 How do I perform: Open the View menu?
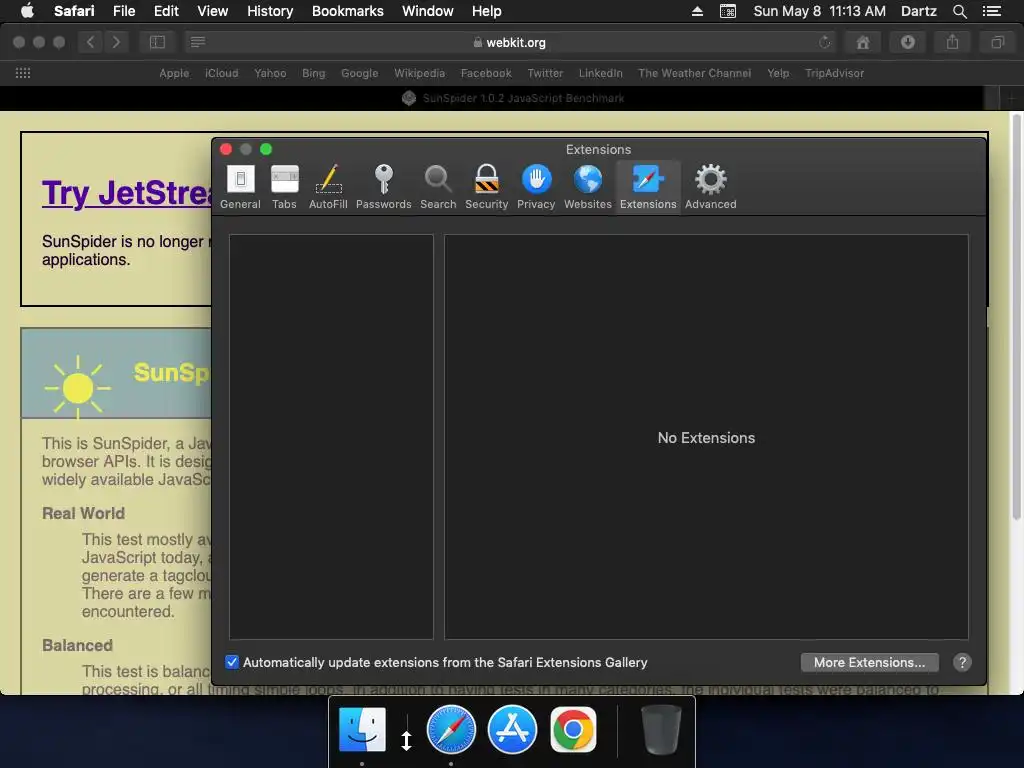[212, 11]
